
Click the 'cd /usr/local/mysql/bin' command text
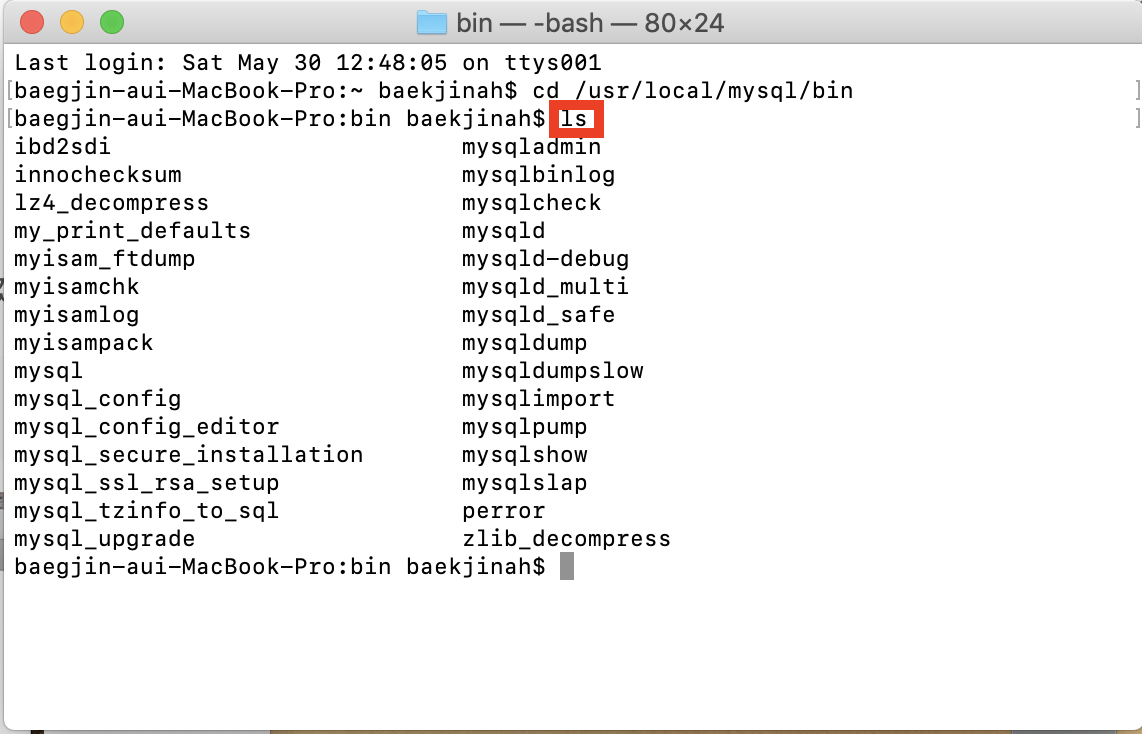pyautogui.click(x=693, y=91)
